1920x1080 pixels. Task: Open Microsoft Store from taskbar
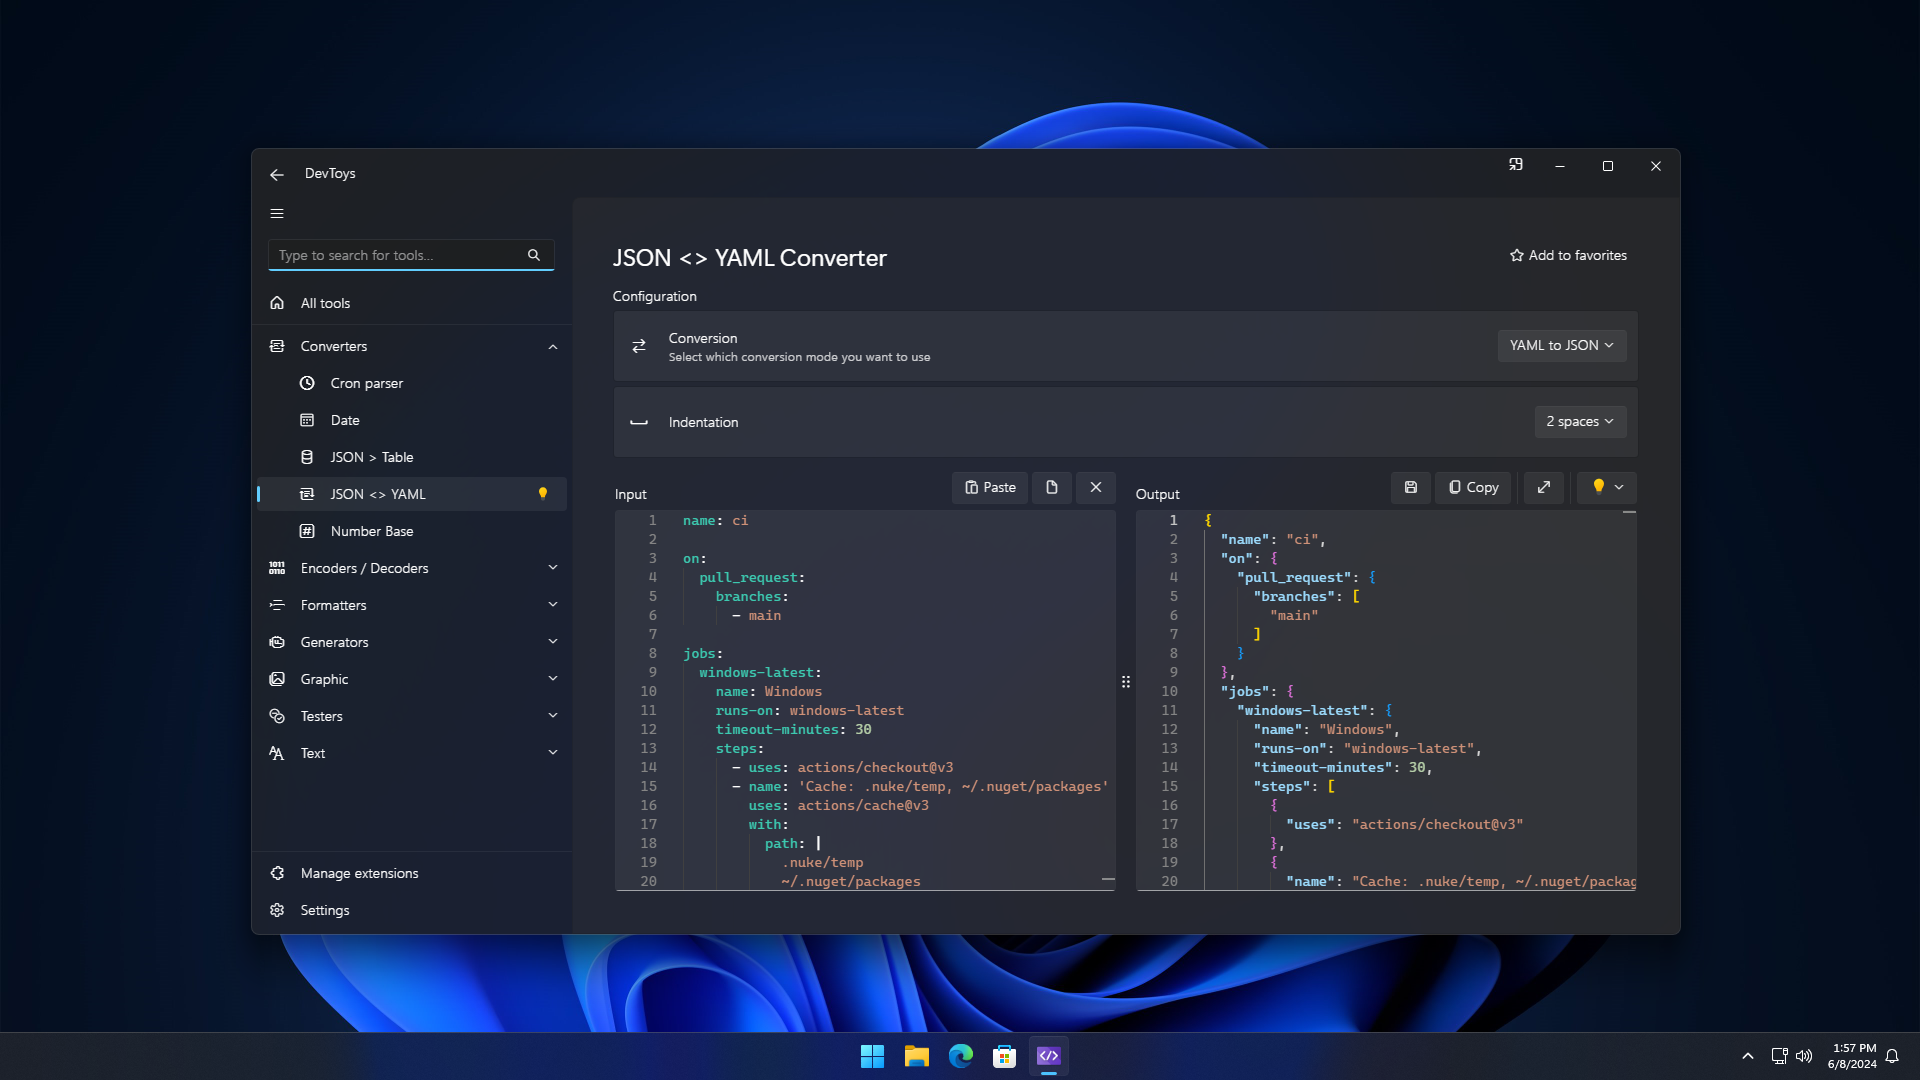pos(1005,1056)
